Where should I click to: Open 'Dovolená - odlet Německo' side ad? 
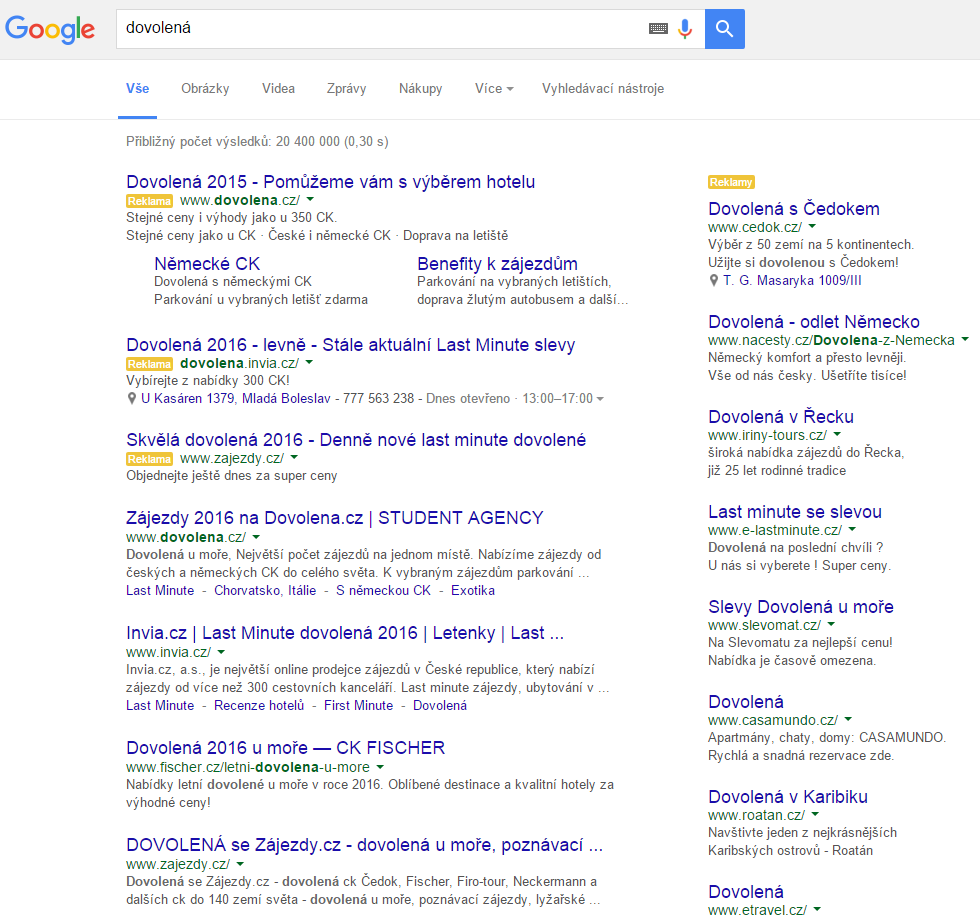pos(814,322)
